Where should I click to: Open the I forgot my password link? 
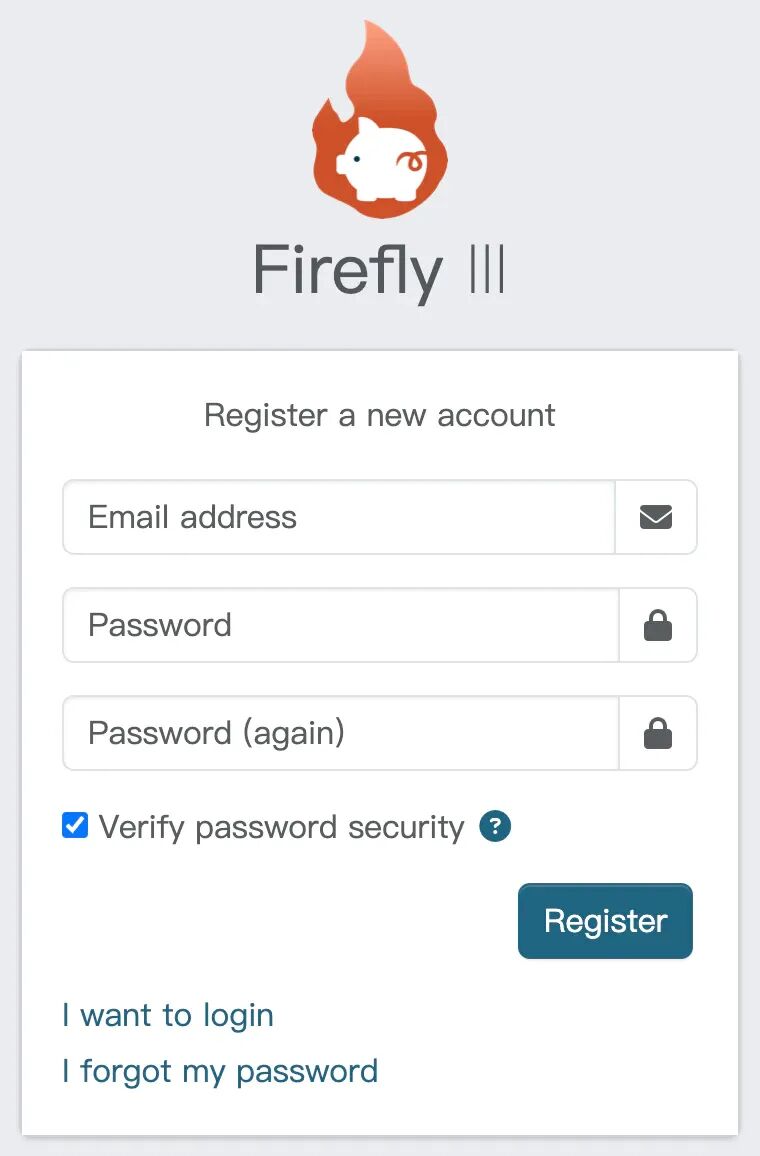point(220,1071)
